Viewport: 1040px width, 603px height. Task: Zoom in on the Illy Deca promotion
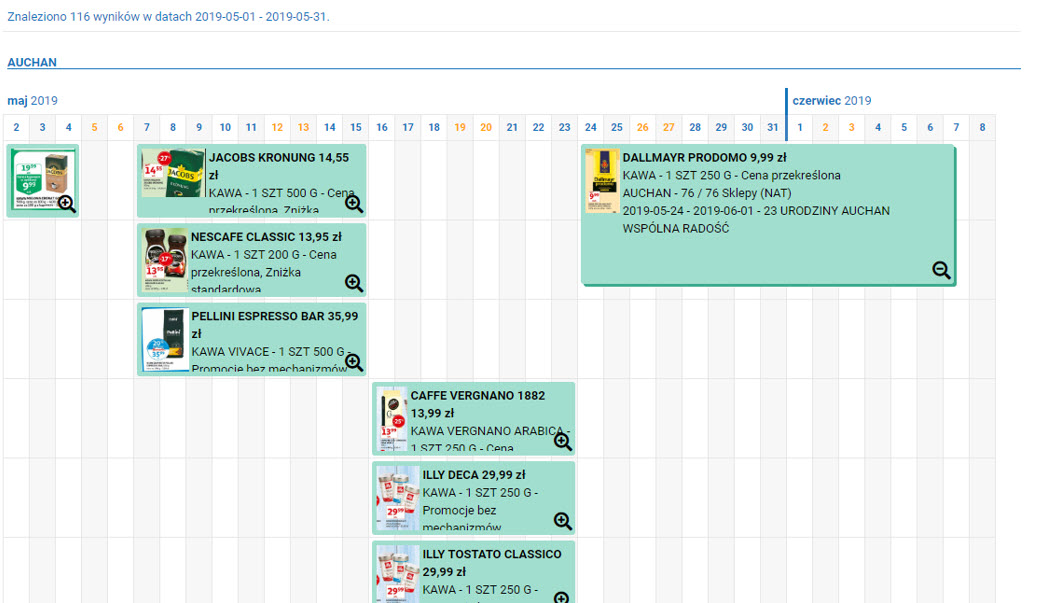[562, 521]
